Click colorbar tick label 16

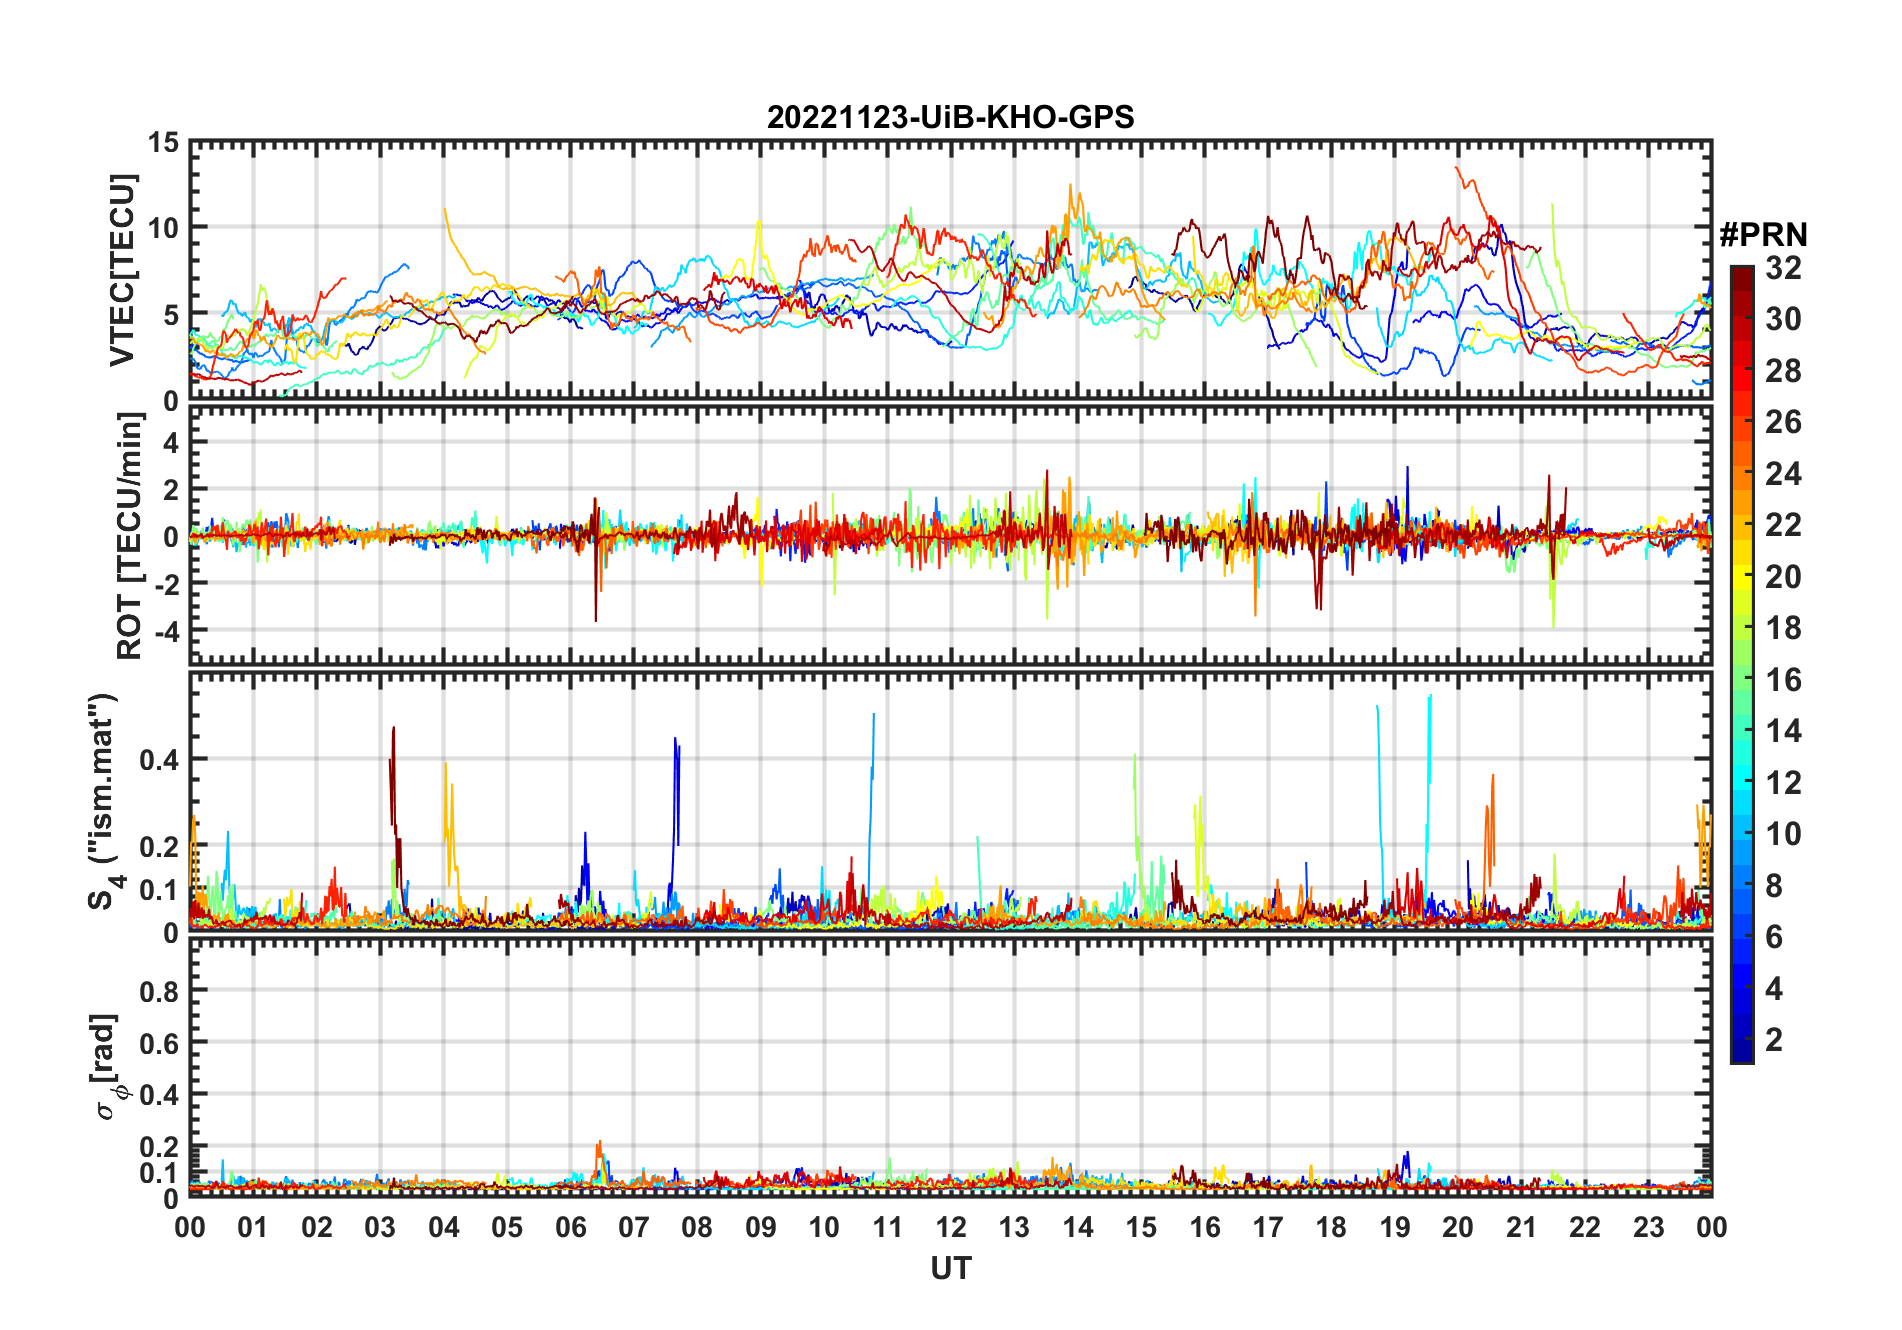pos(1783,680)
